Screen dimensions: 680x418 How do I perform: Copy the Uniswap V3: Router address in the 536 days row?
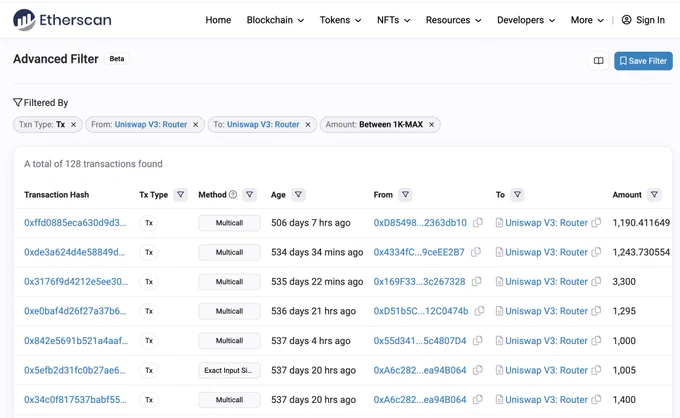596,311
